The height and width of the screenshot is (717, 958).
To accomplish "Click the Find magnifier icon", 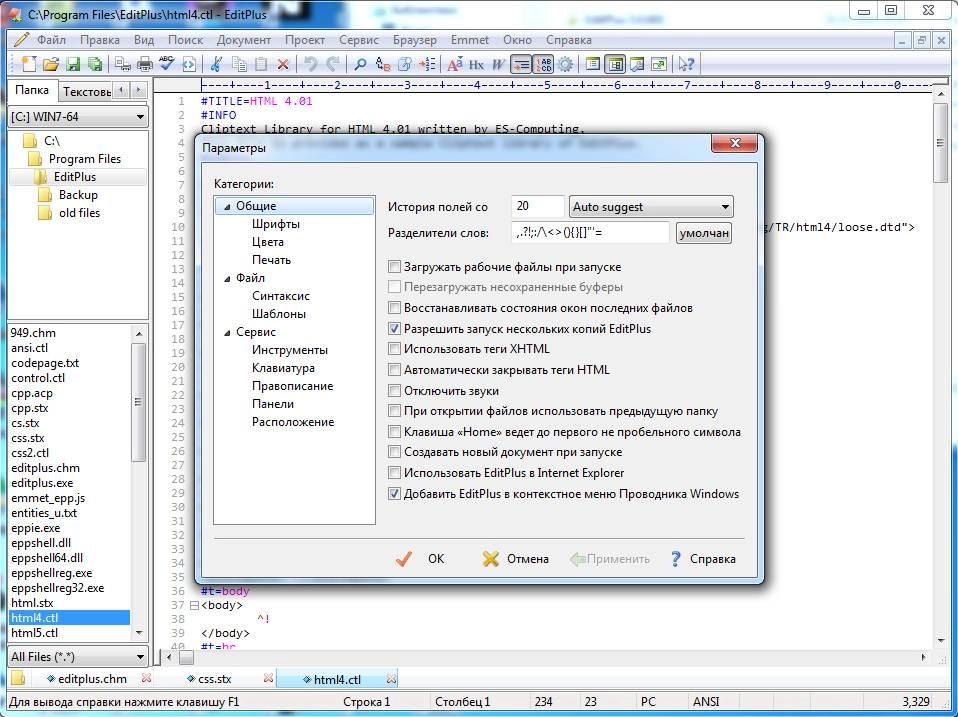I will [x=360, y=64].
